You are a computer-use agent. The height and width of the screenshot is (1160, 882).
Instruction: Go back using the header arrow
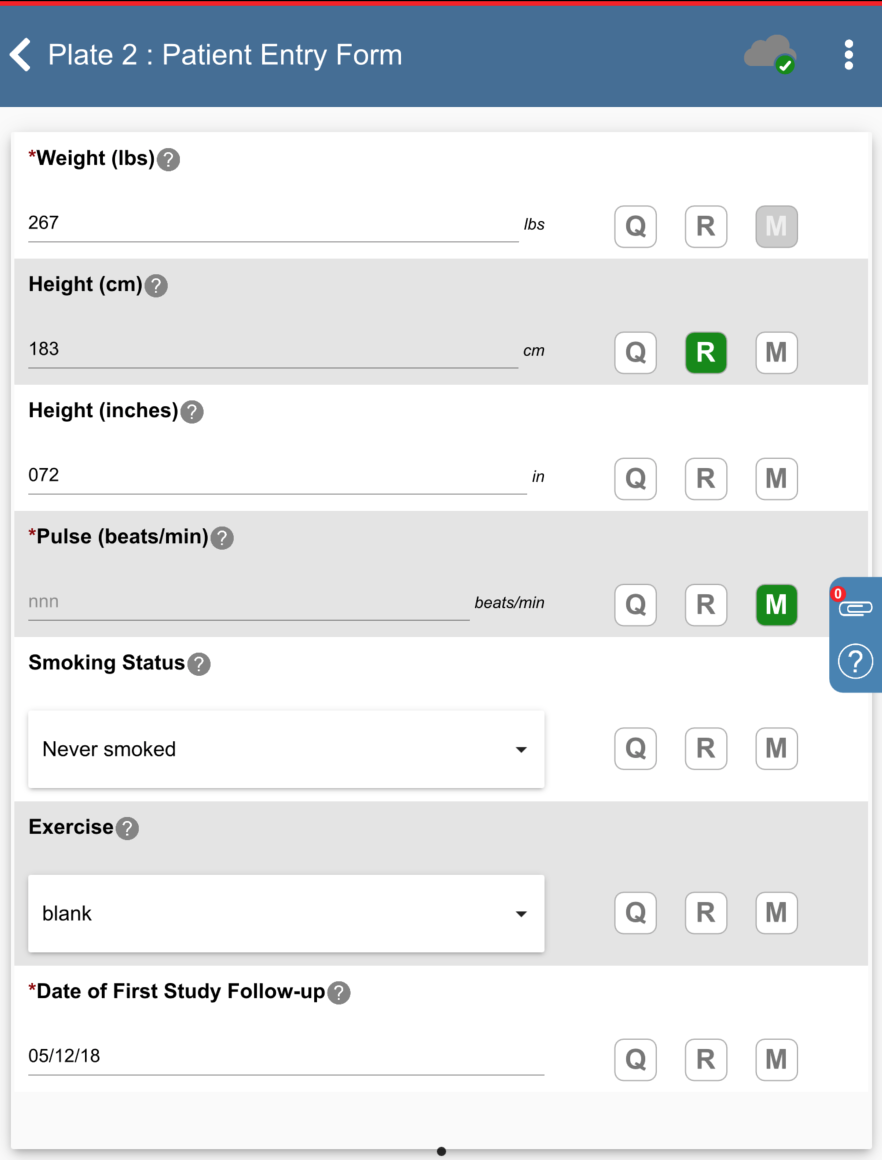(x=21, y=54)
